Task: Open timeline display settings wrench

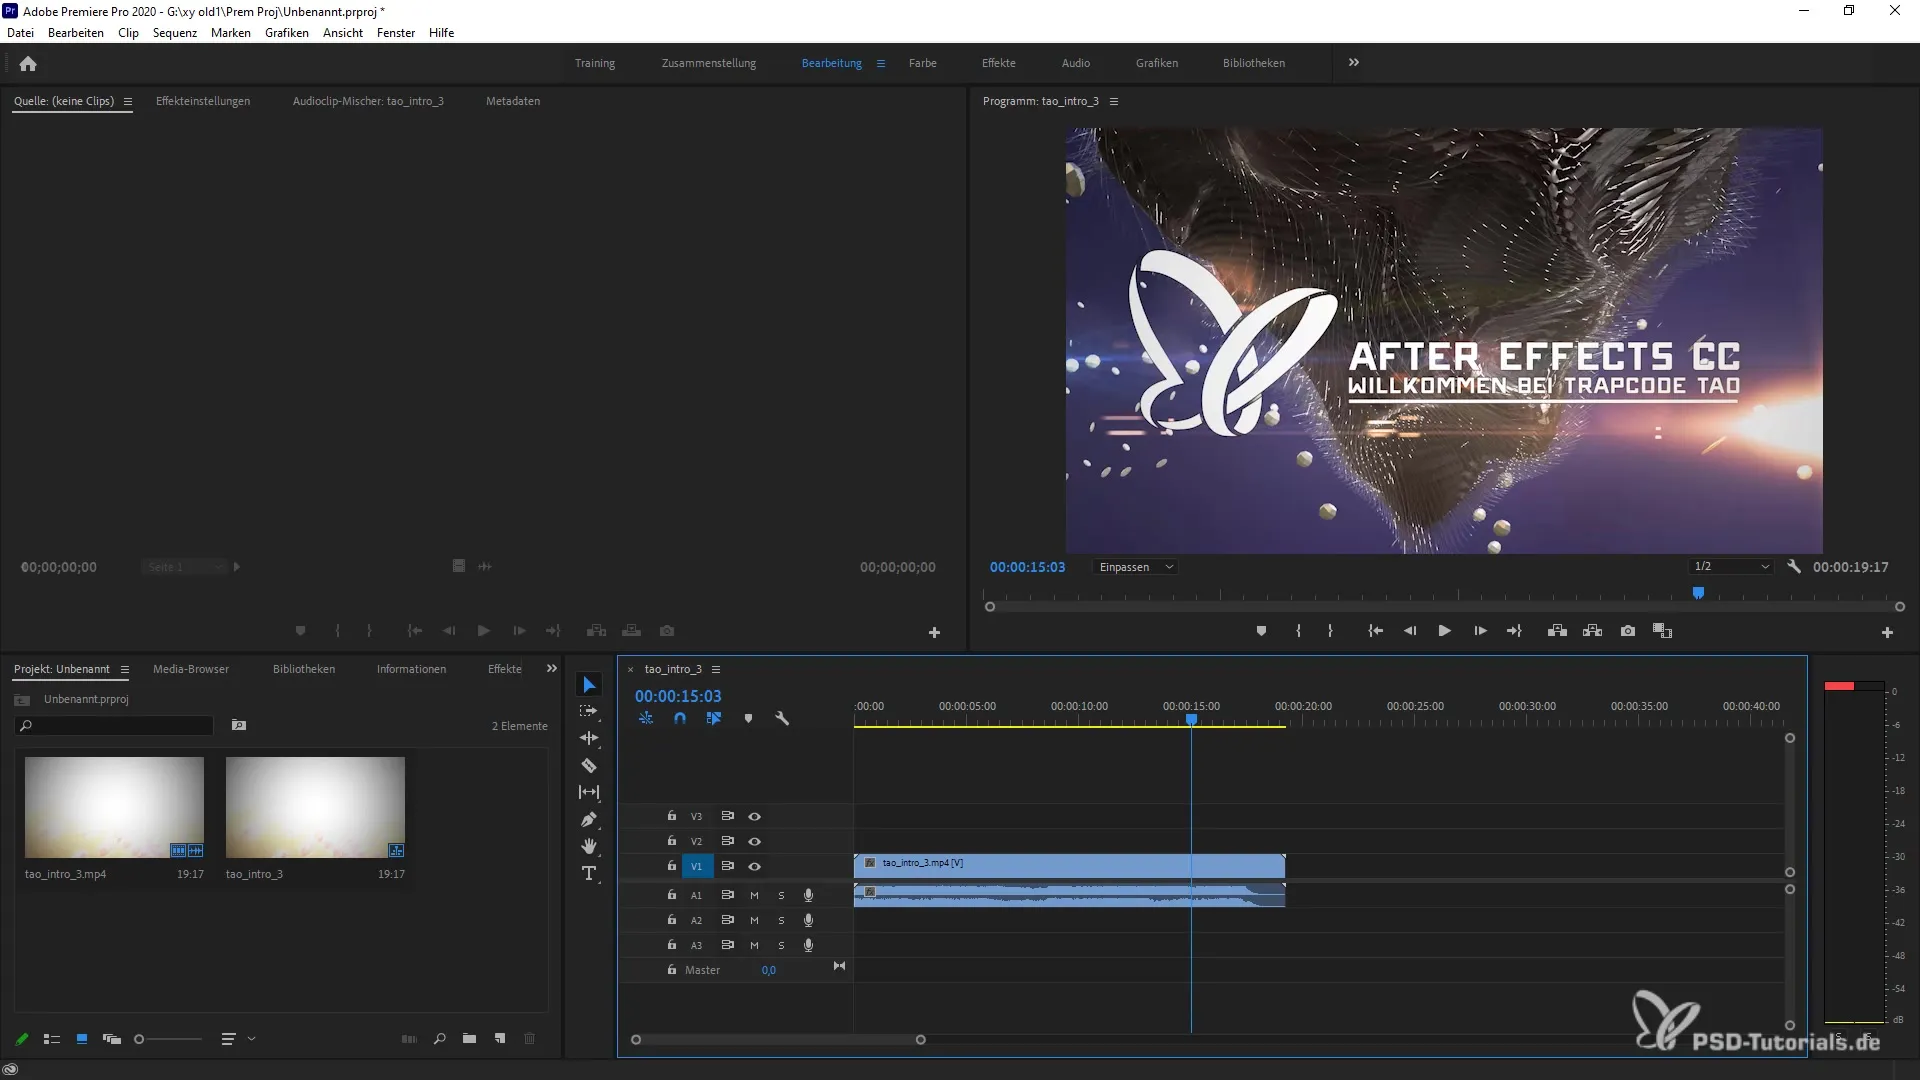Action: point(782,718)
